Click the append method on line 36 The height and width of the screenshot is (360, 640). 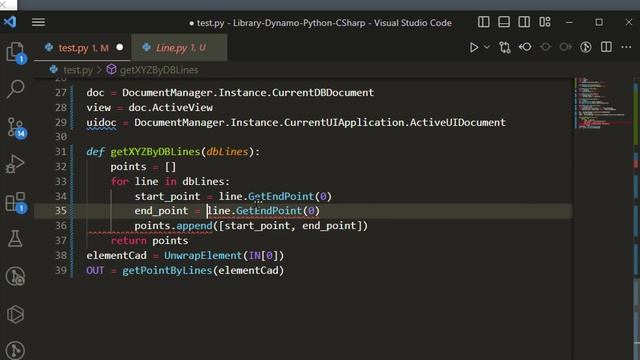pyautogui.click(x=194, y=225)
